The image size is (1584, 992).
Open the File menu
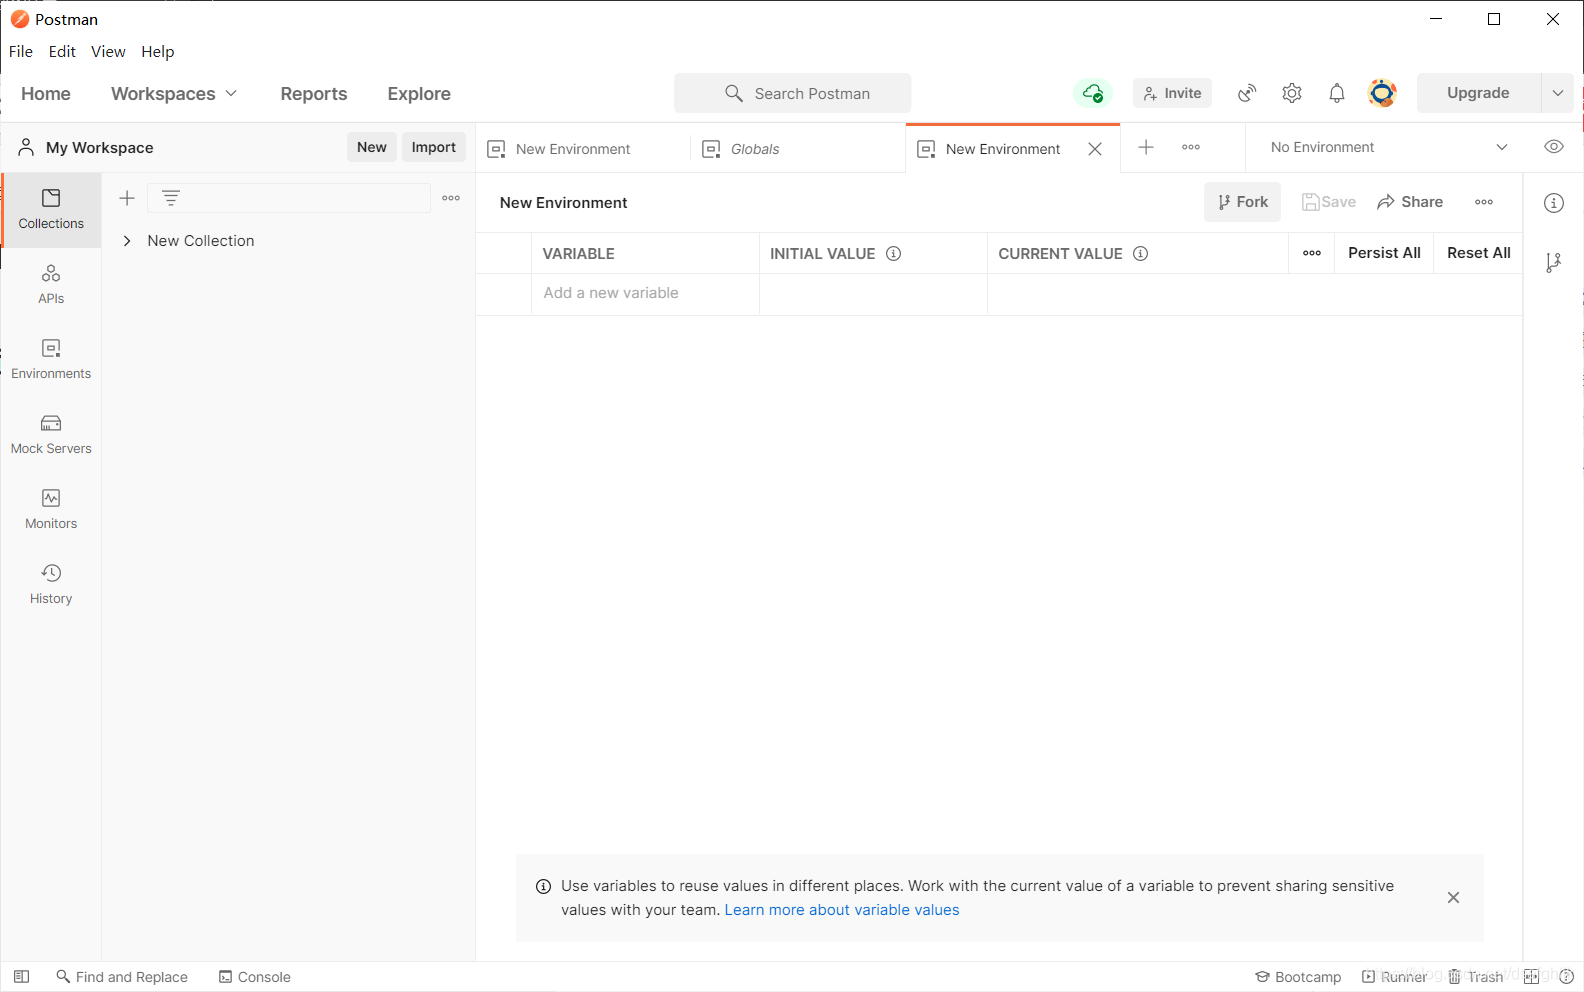tap(21, 52)
